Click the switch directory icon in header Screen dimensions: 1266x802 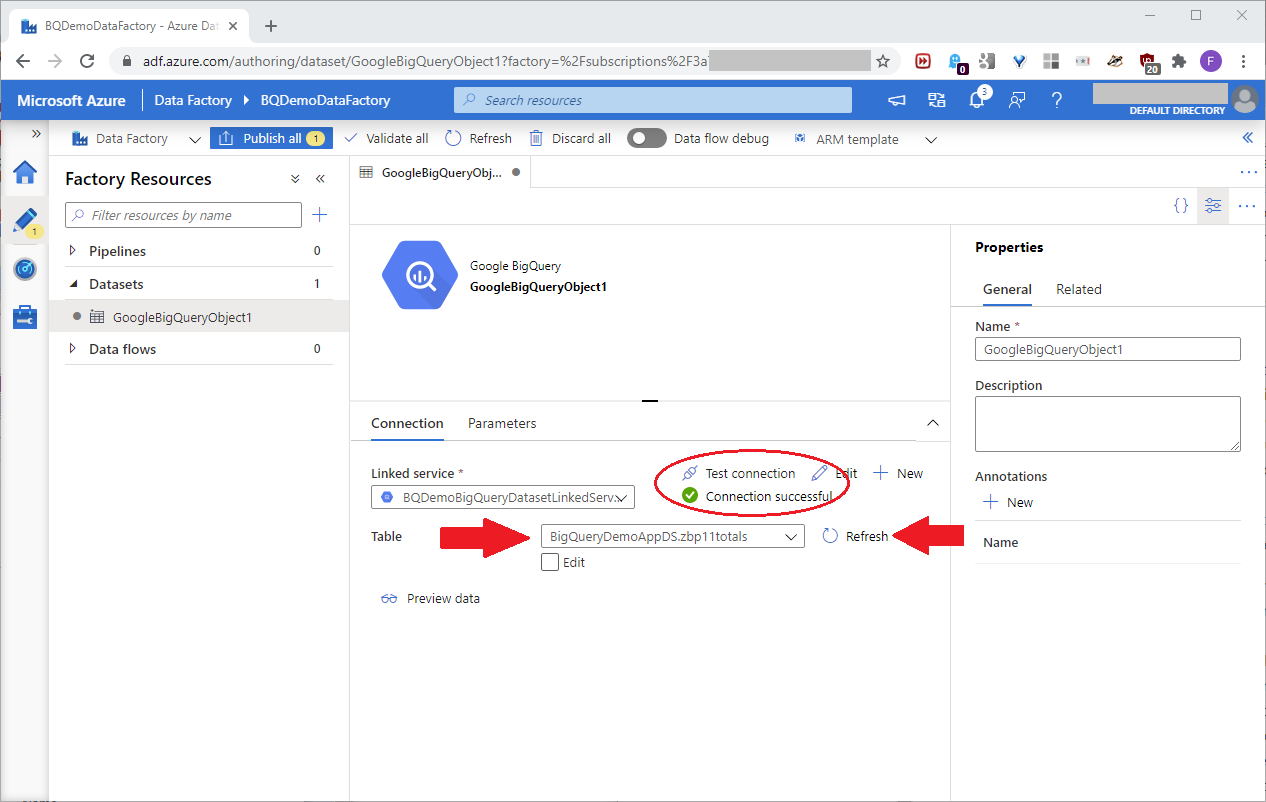coord(937,100)
